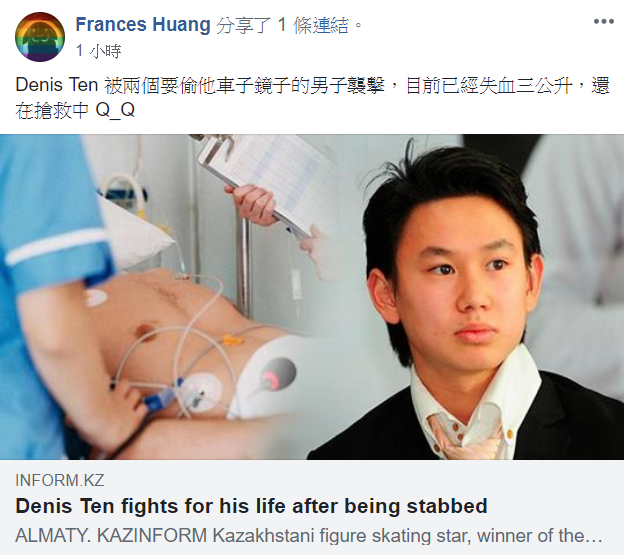Open the INFORM.KZ link preview image
This screenshot has width=624, height=555.
(312, 297)
